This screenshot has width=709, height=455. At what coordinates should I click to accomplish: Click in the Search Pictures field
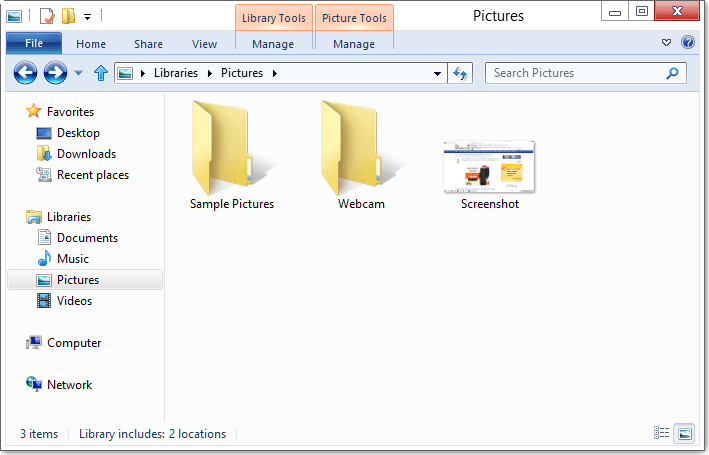575,73
